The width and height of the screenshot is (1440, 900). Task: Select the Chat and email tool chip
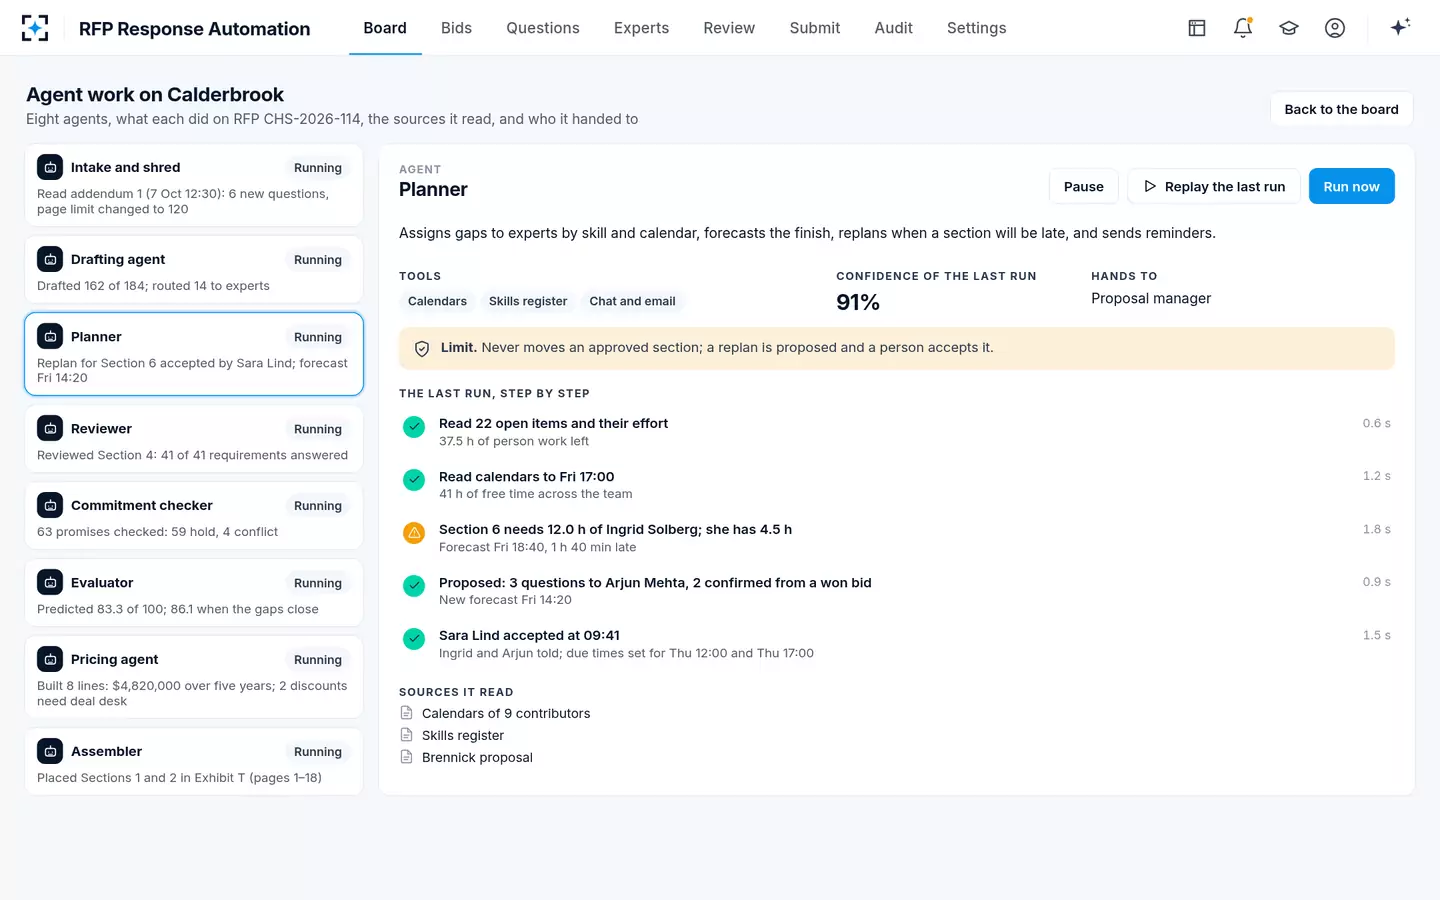(633, 301)
